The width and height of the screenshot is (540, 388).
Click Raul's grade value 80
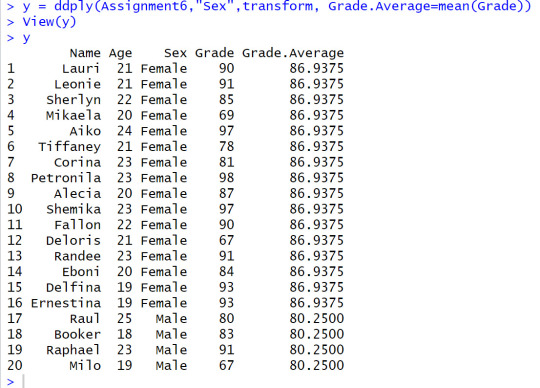tap(226, 318)
